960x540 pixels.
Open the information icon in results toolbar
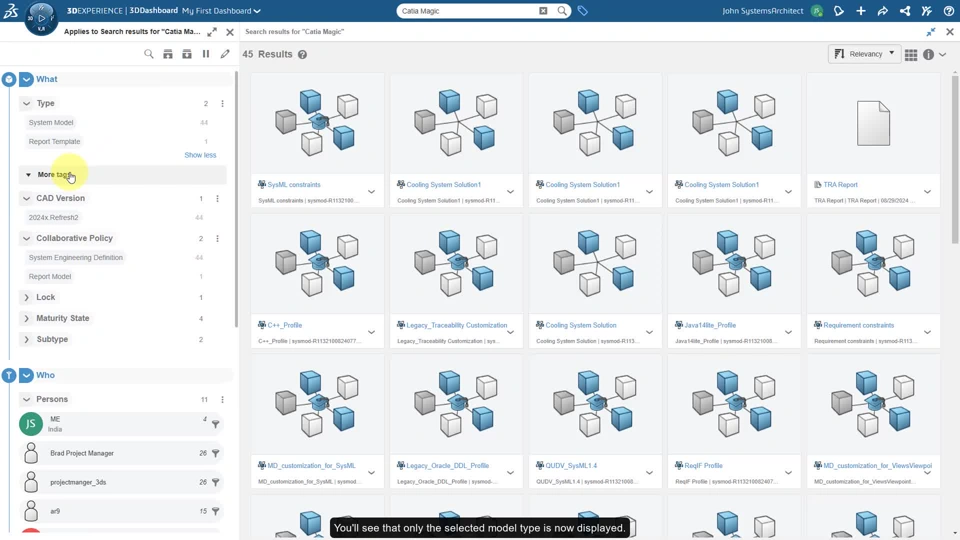pos(928,54)
